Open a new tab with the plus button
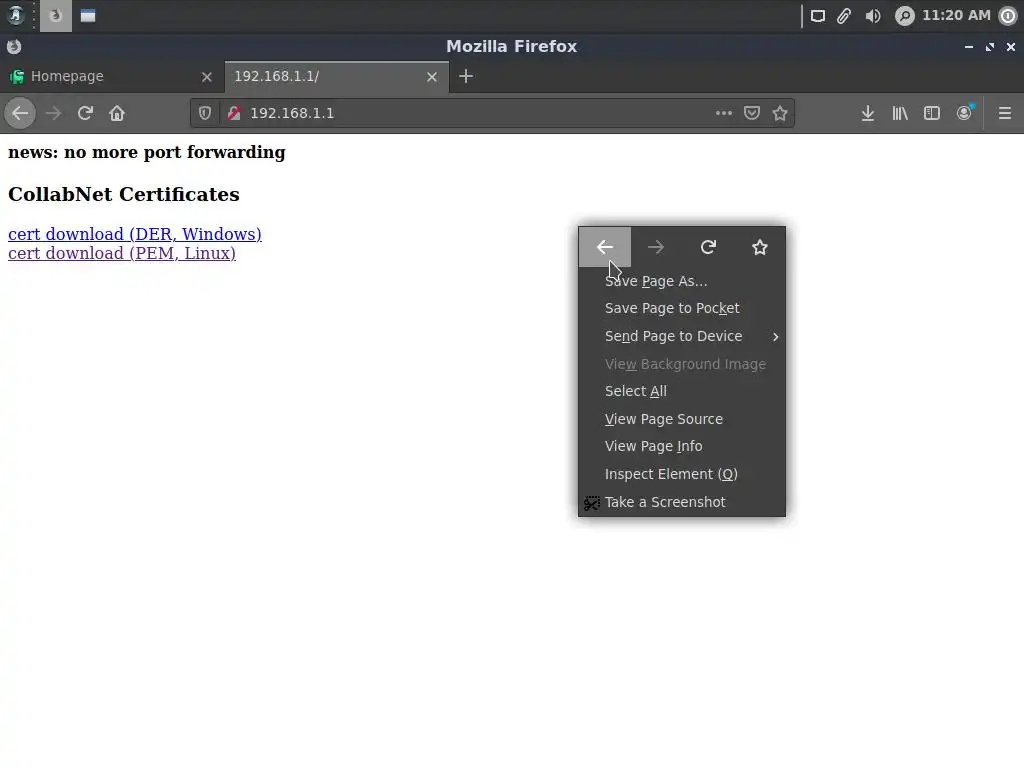 tap(466, 76)
